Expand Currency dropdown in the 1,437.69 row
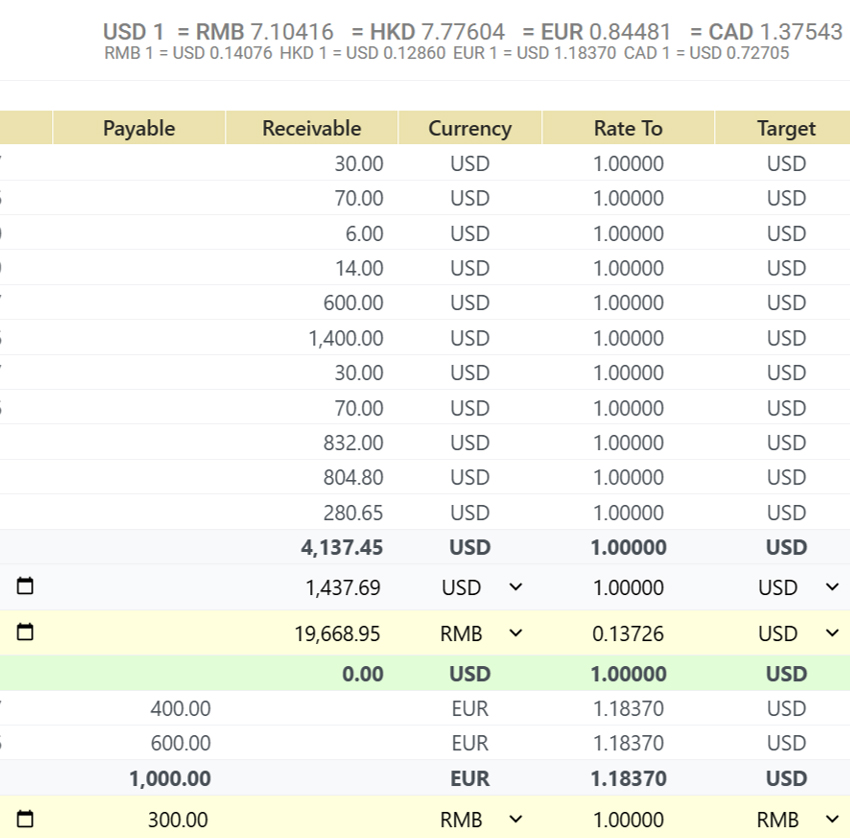The width and height of the screenshot is (850, 838). click(515, 587)
